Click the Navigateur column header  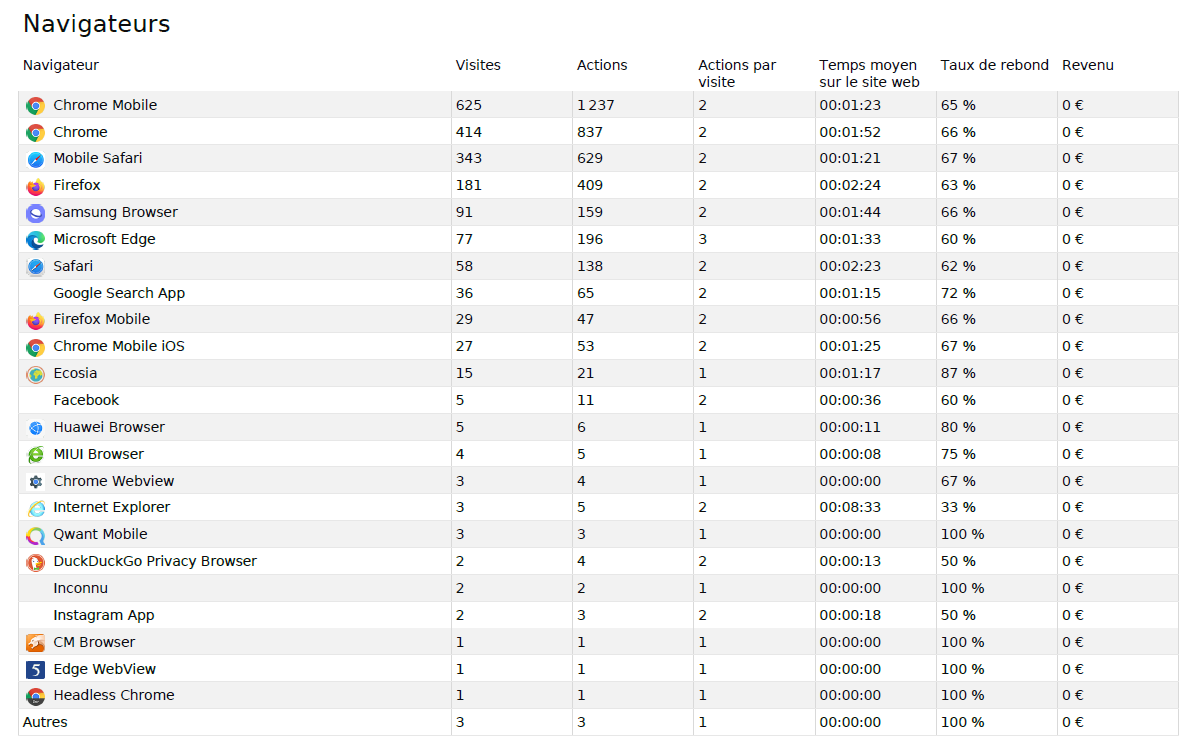pyautogui.click(x=60, y=65)
